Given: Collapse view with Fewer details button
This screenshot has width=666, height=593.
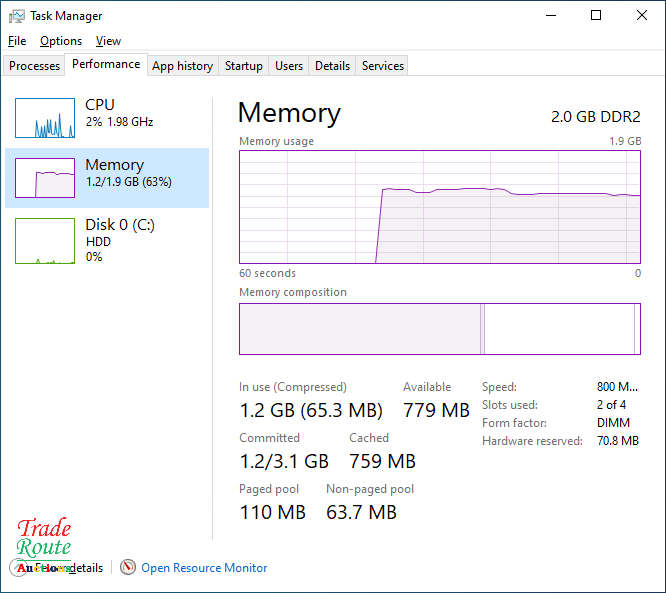Looking at the screenshot, I should pyautogui.click(x=60, y=568).
